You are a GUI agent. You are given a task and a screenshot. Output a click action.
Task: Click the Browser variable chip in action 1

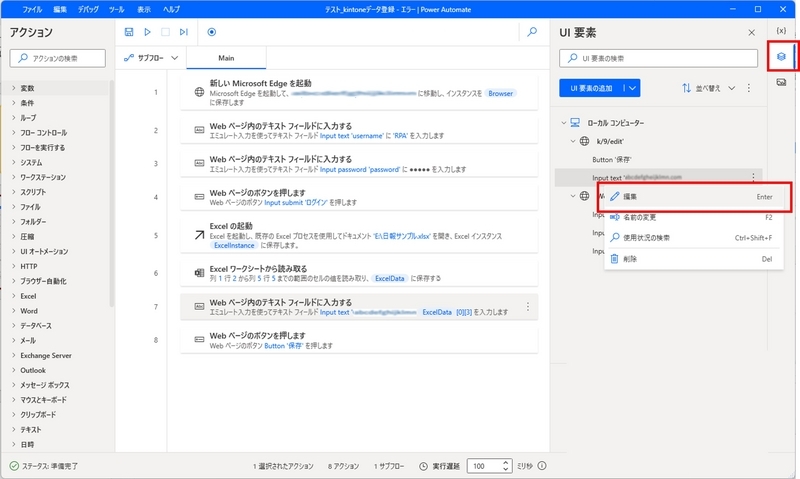click(x=500, y=93)
